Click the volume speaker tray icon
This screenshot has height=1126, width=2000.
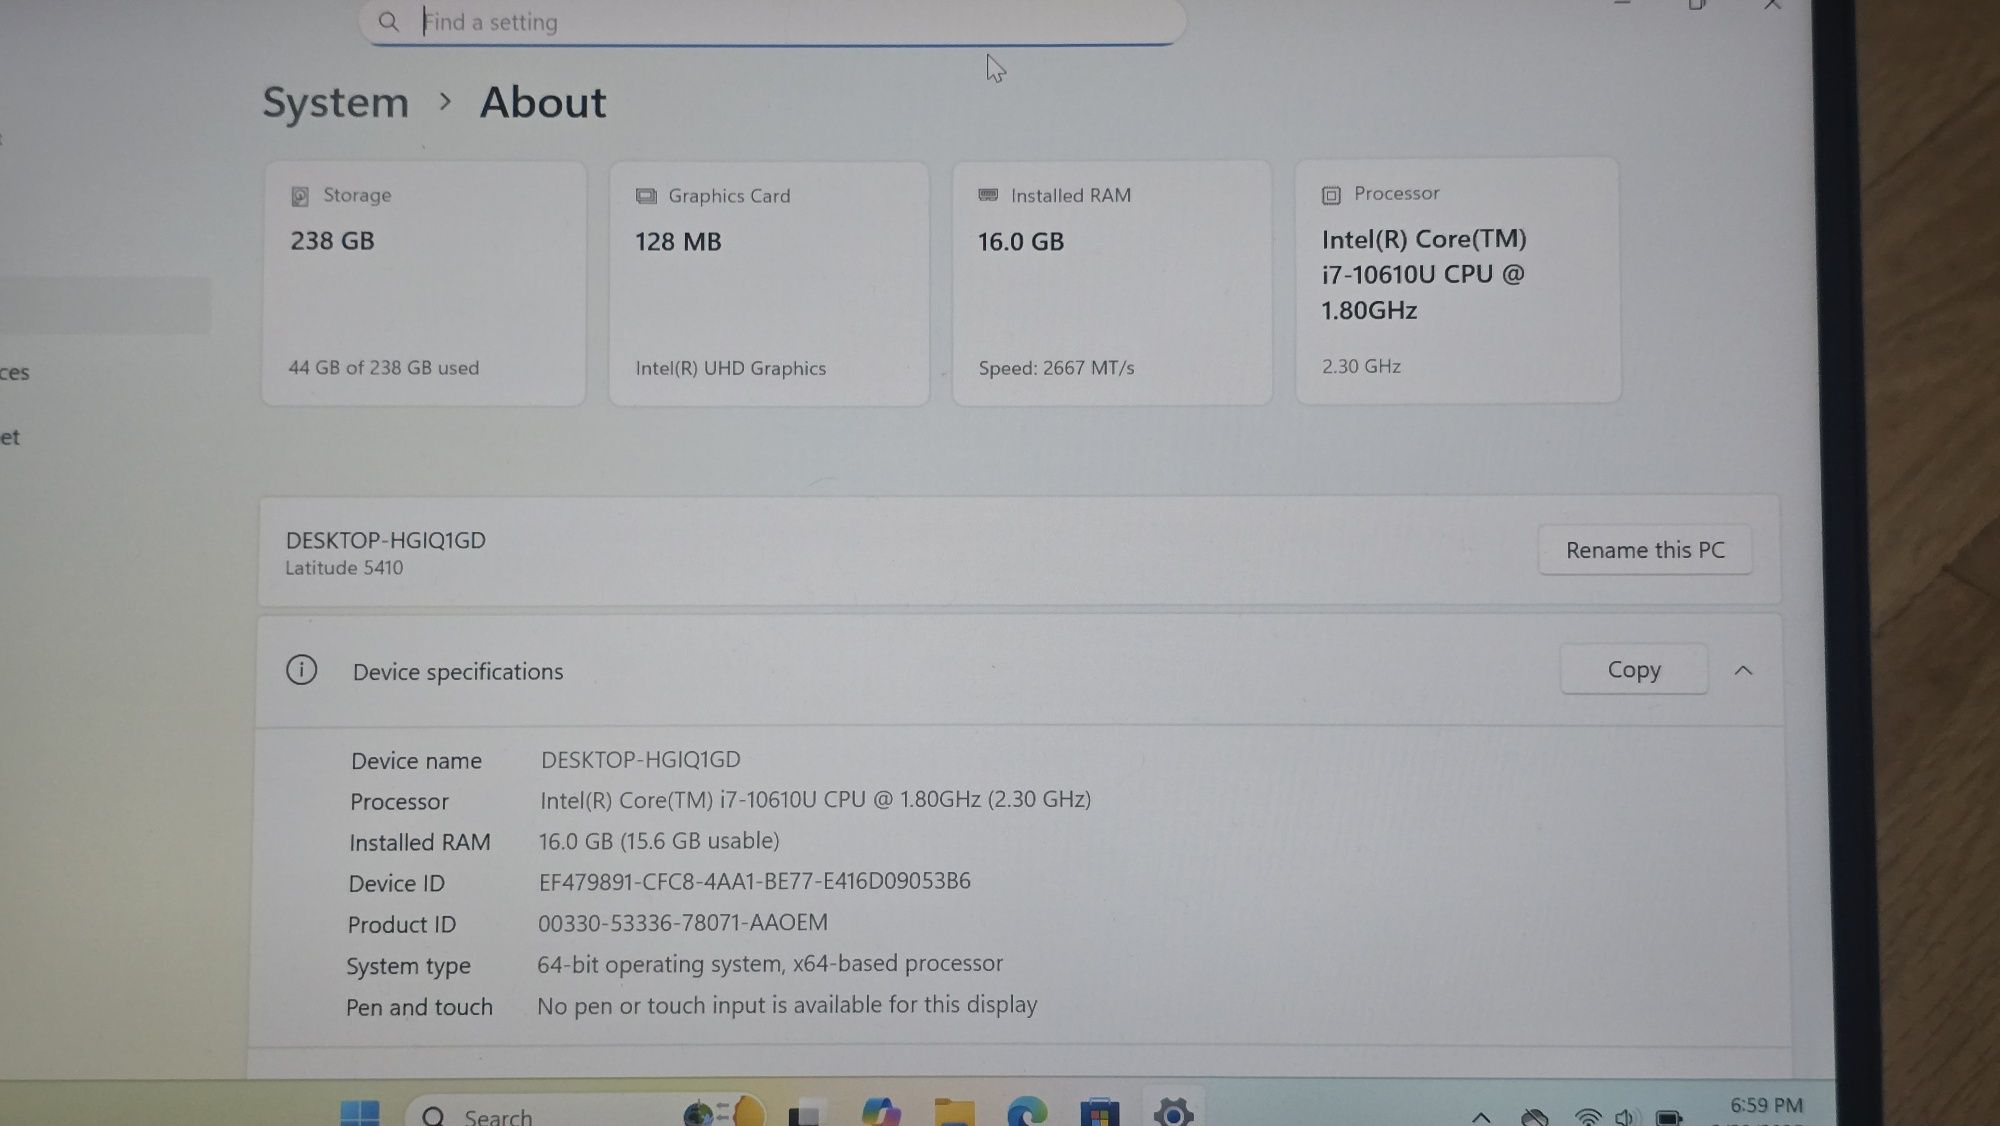click(x=1625, y=1116)
